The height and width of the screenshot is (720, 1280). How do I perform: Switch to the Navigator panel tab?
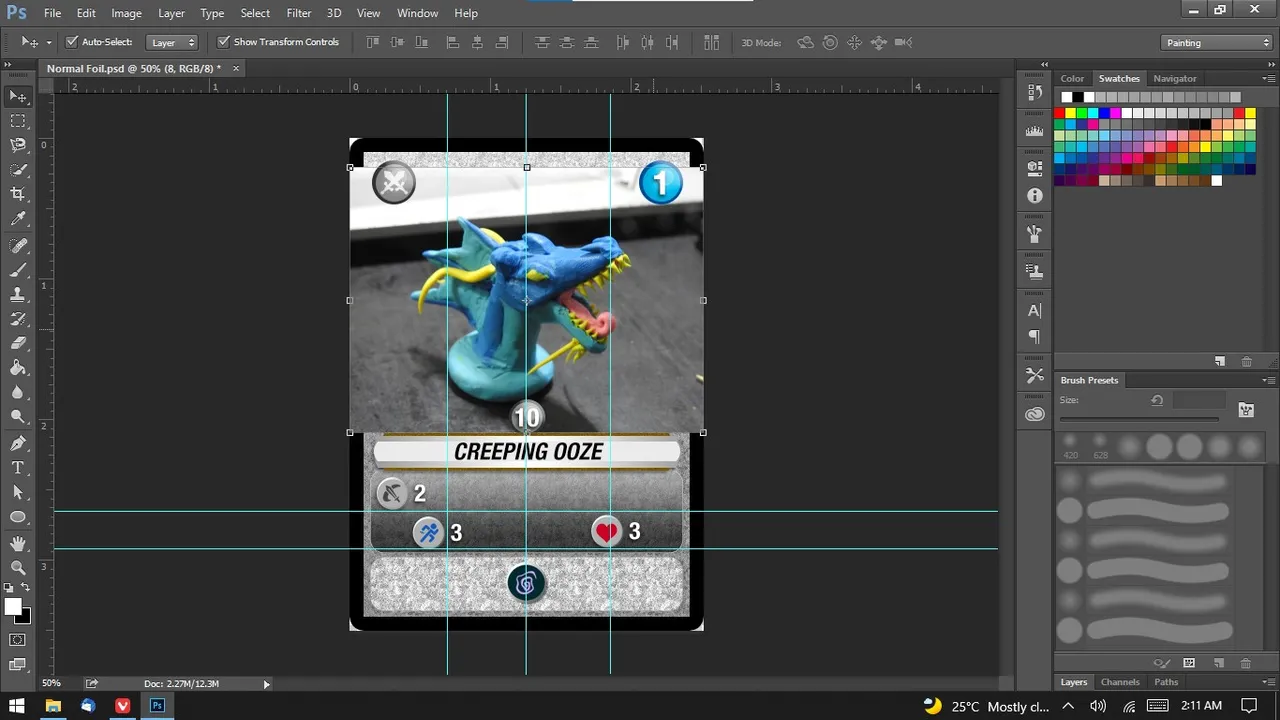[x=1174, y=78]
